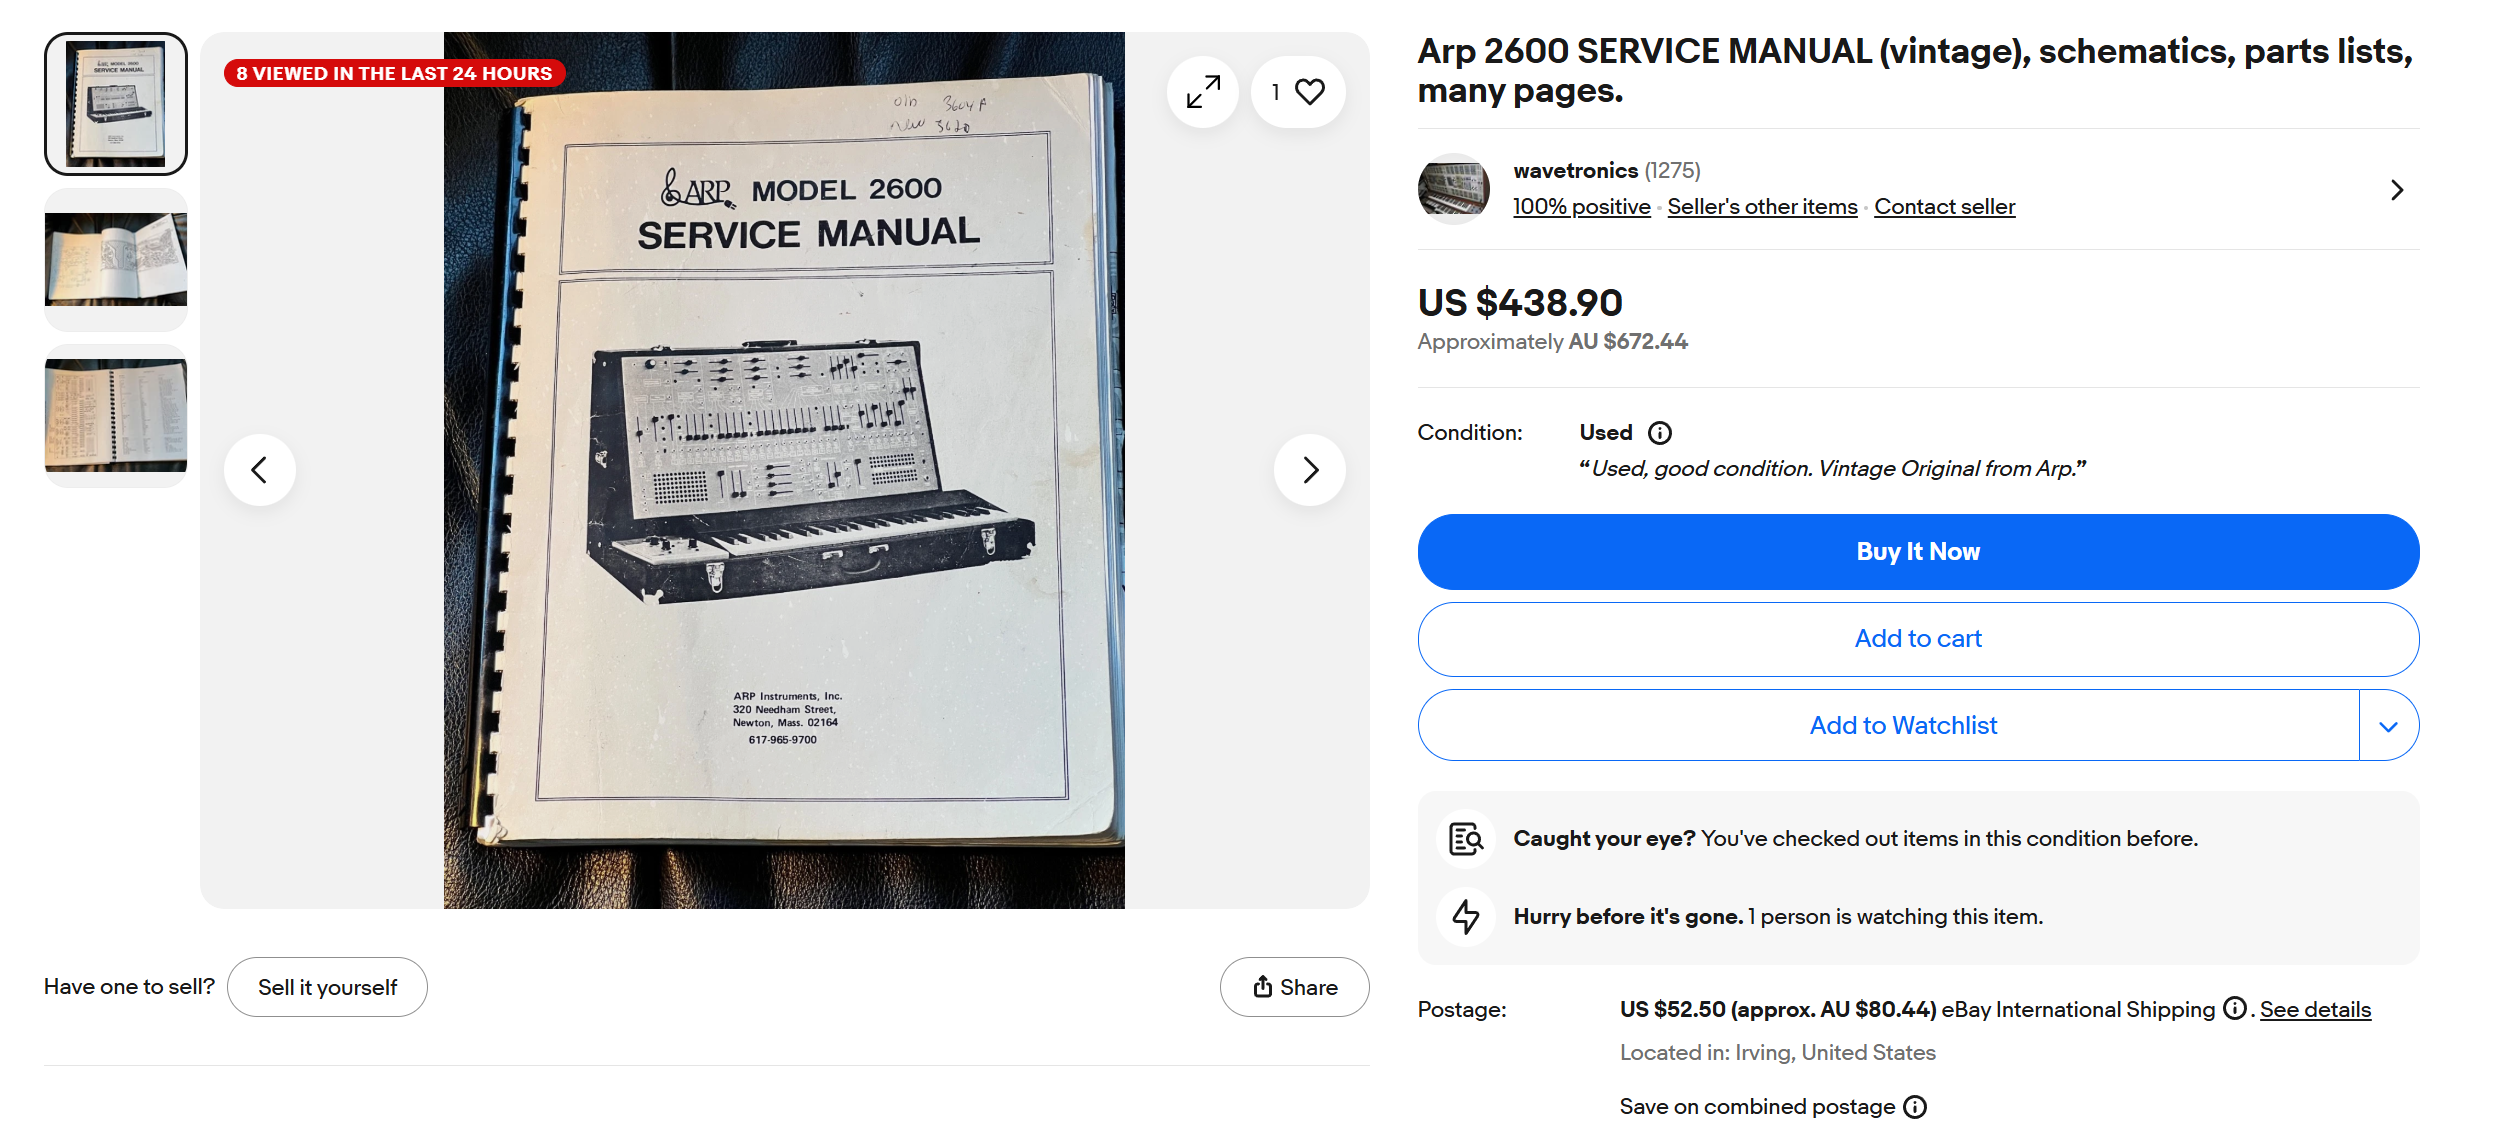Screen dimensions: 2515x1123
Task: Click Add to cart
Action: coord(1917,639)
